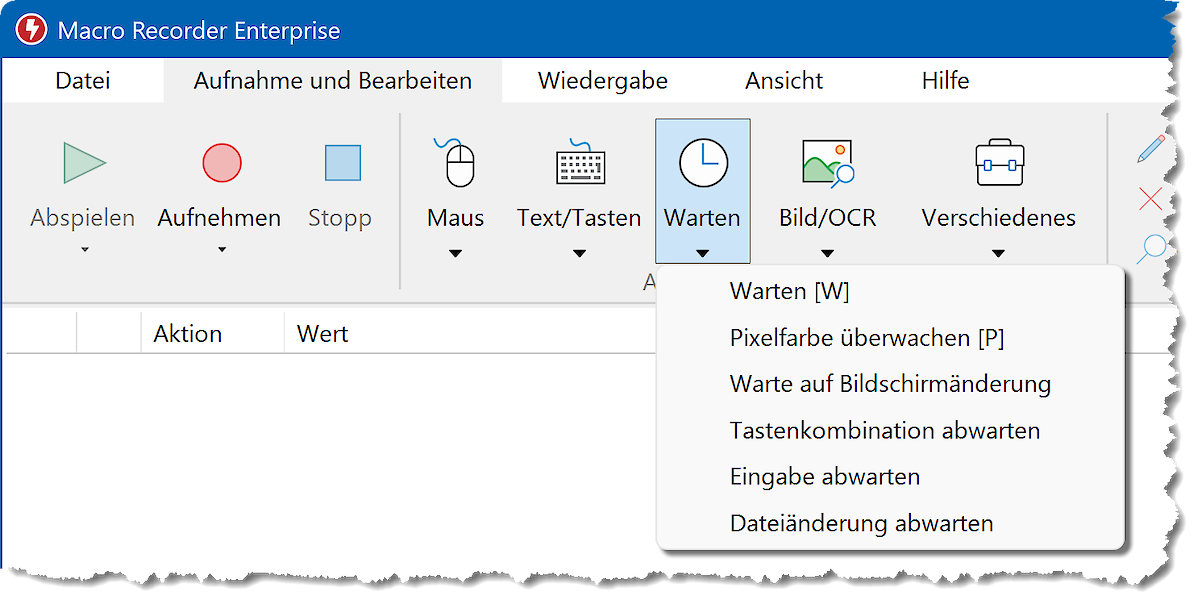
Task: Click the Aktion column header
Action: (188, 334)
